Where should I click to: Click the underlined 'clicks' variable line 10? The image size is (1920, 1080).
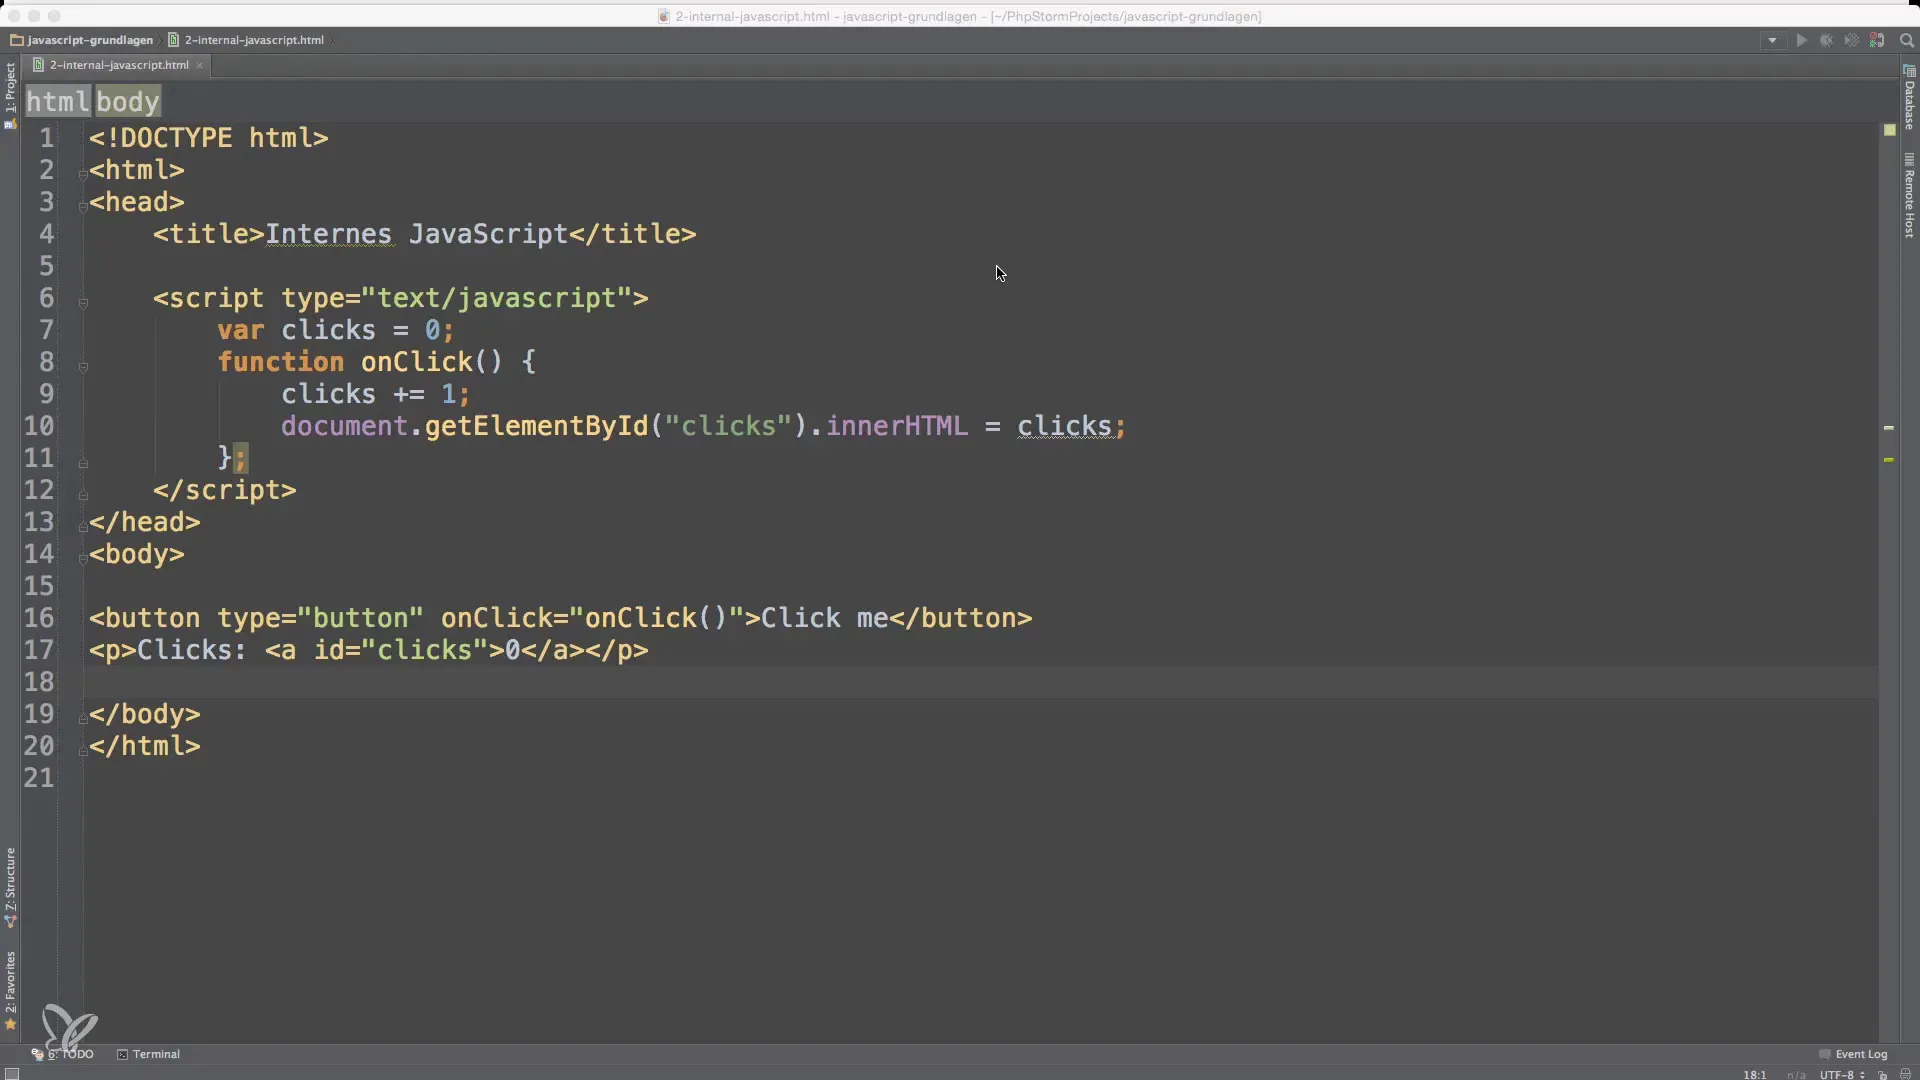1065,426
